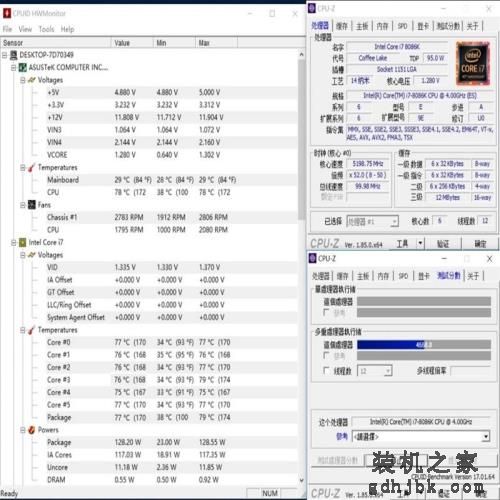Switch to the 显卡 tab in upper CPU-Z
Image resolution: width=500 pixels, height=500 pixels.
pos(423,26)
